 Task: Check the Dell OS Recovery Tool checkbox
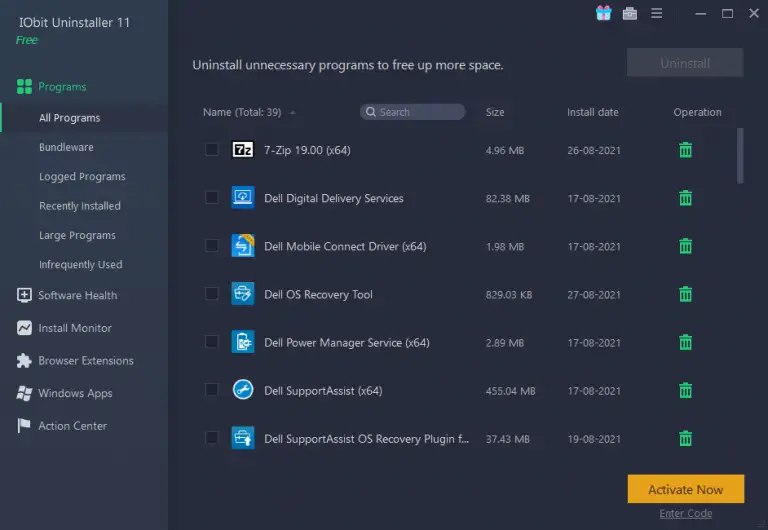[212, 293]
